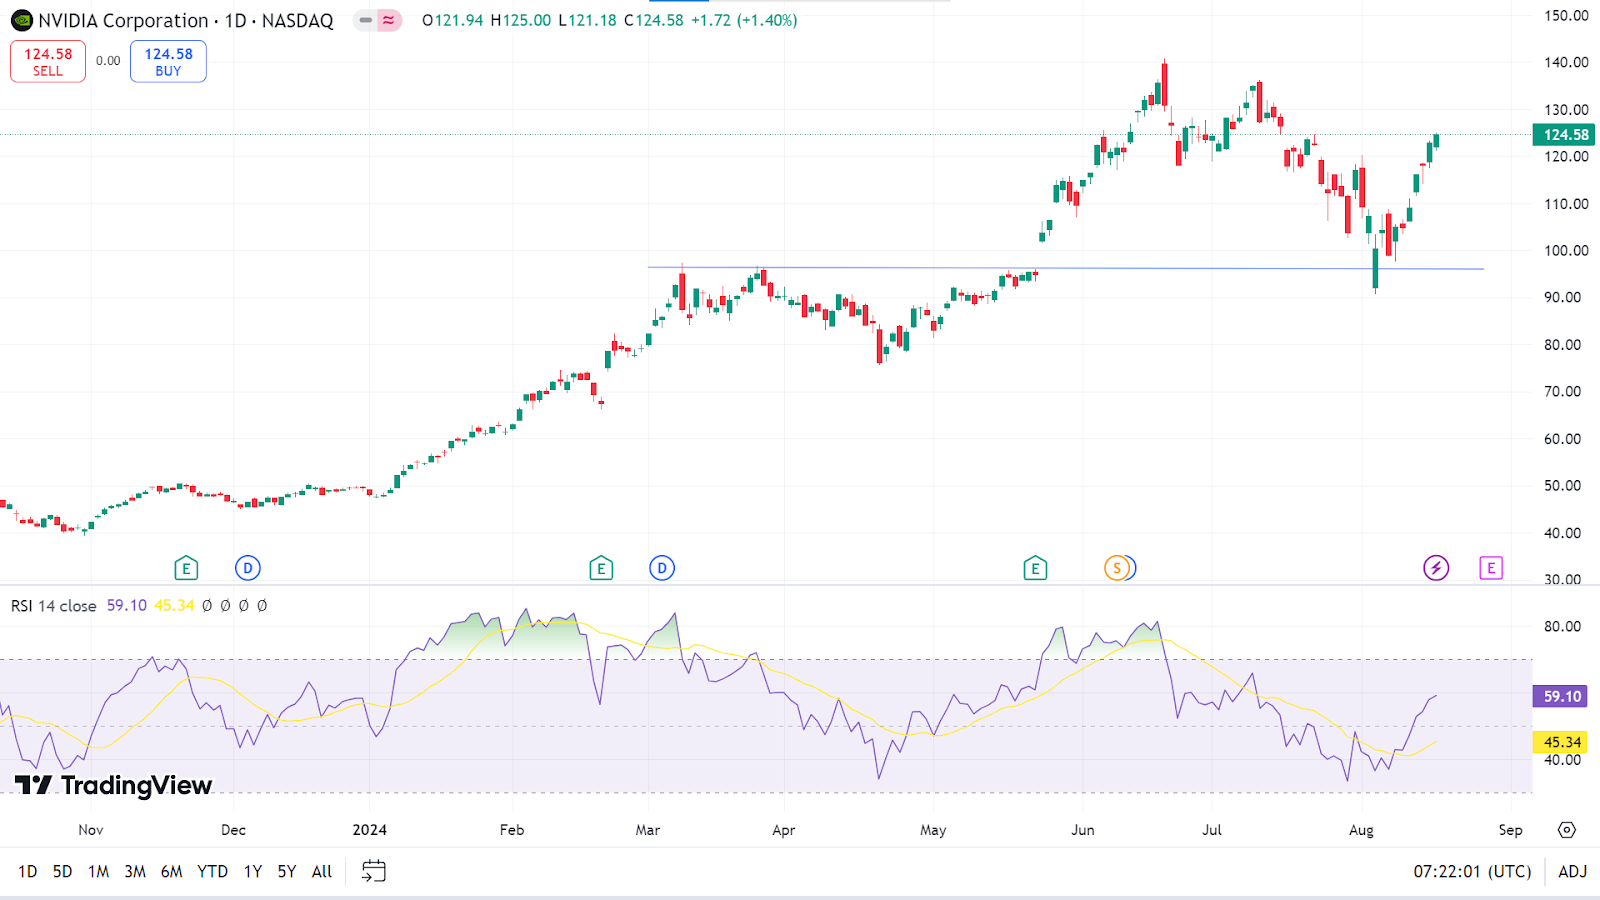Select the 6M time range

coord(172,871)
